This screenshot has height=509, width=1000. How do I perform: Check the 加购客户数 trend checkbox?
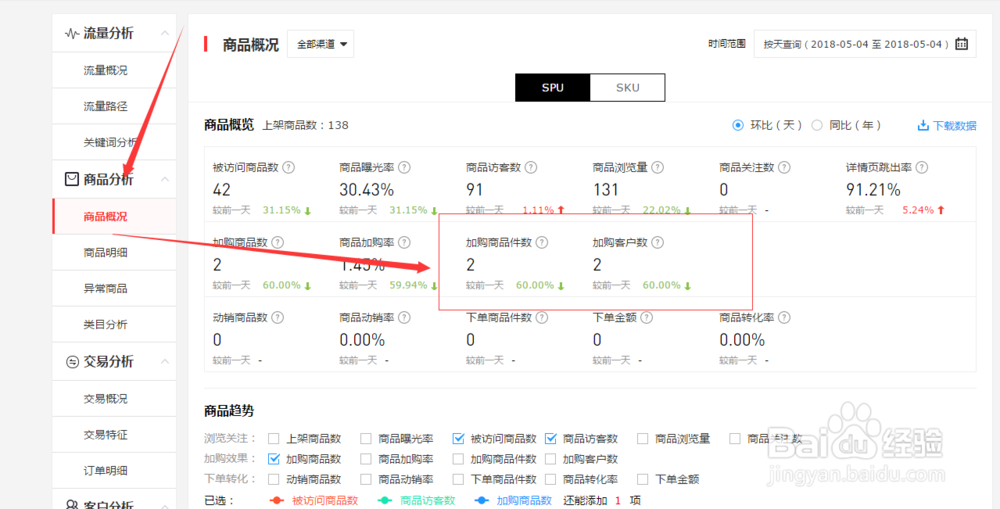[x=550, y=459]
